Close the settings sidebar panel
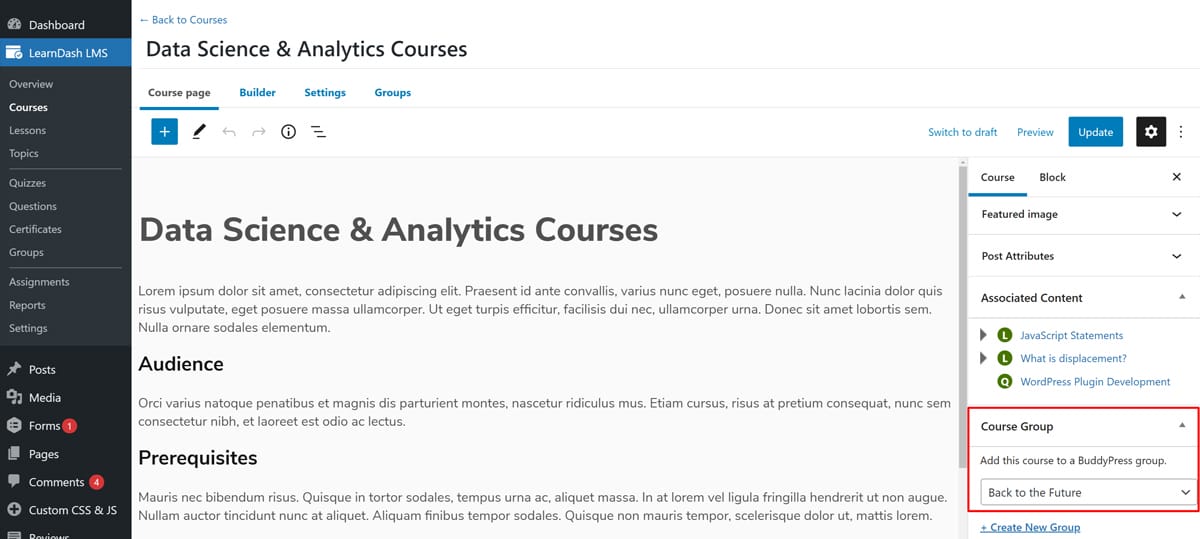 [x=1176, y=177]
